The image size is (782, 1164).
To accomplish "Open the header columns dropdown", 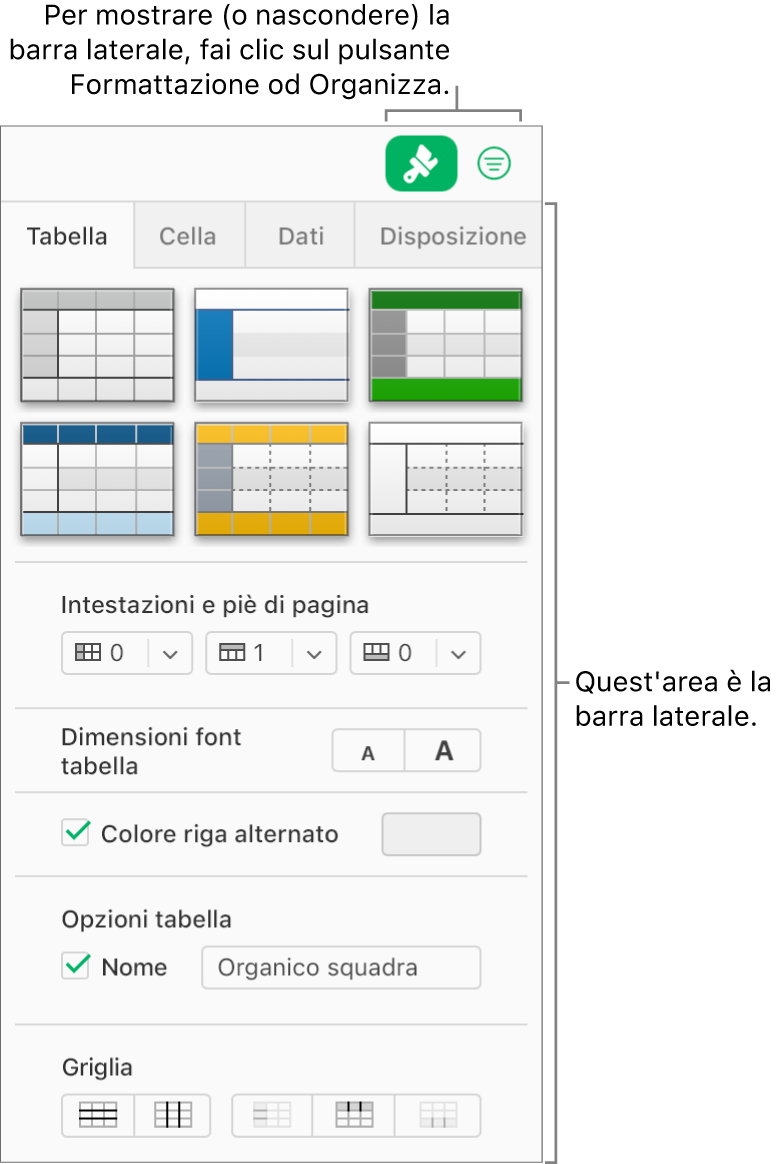I will (170, 652).
